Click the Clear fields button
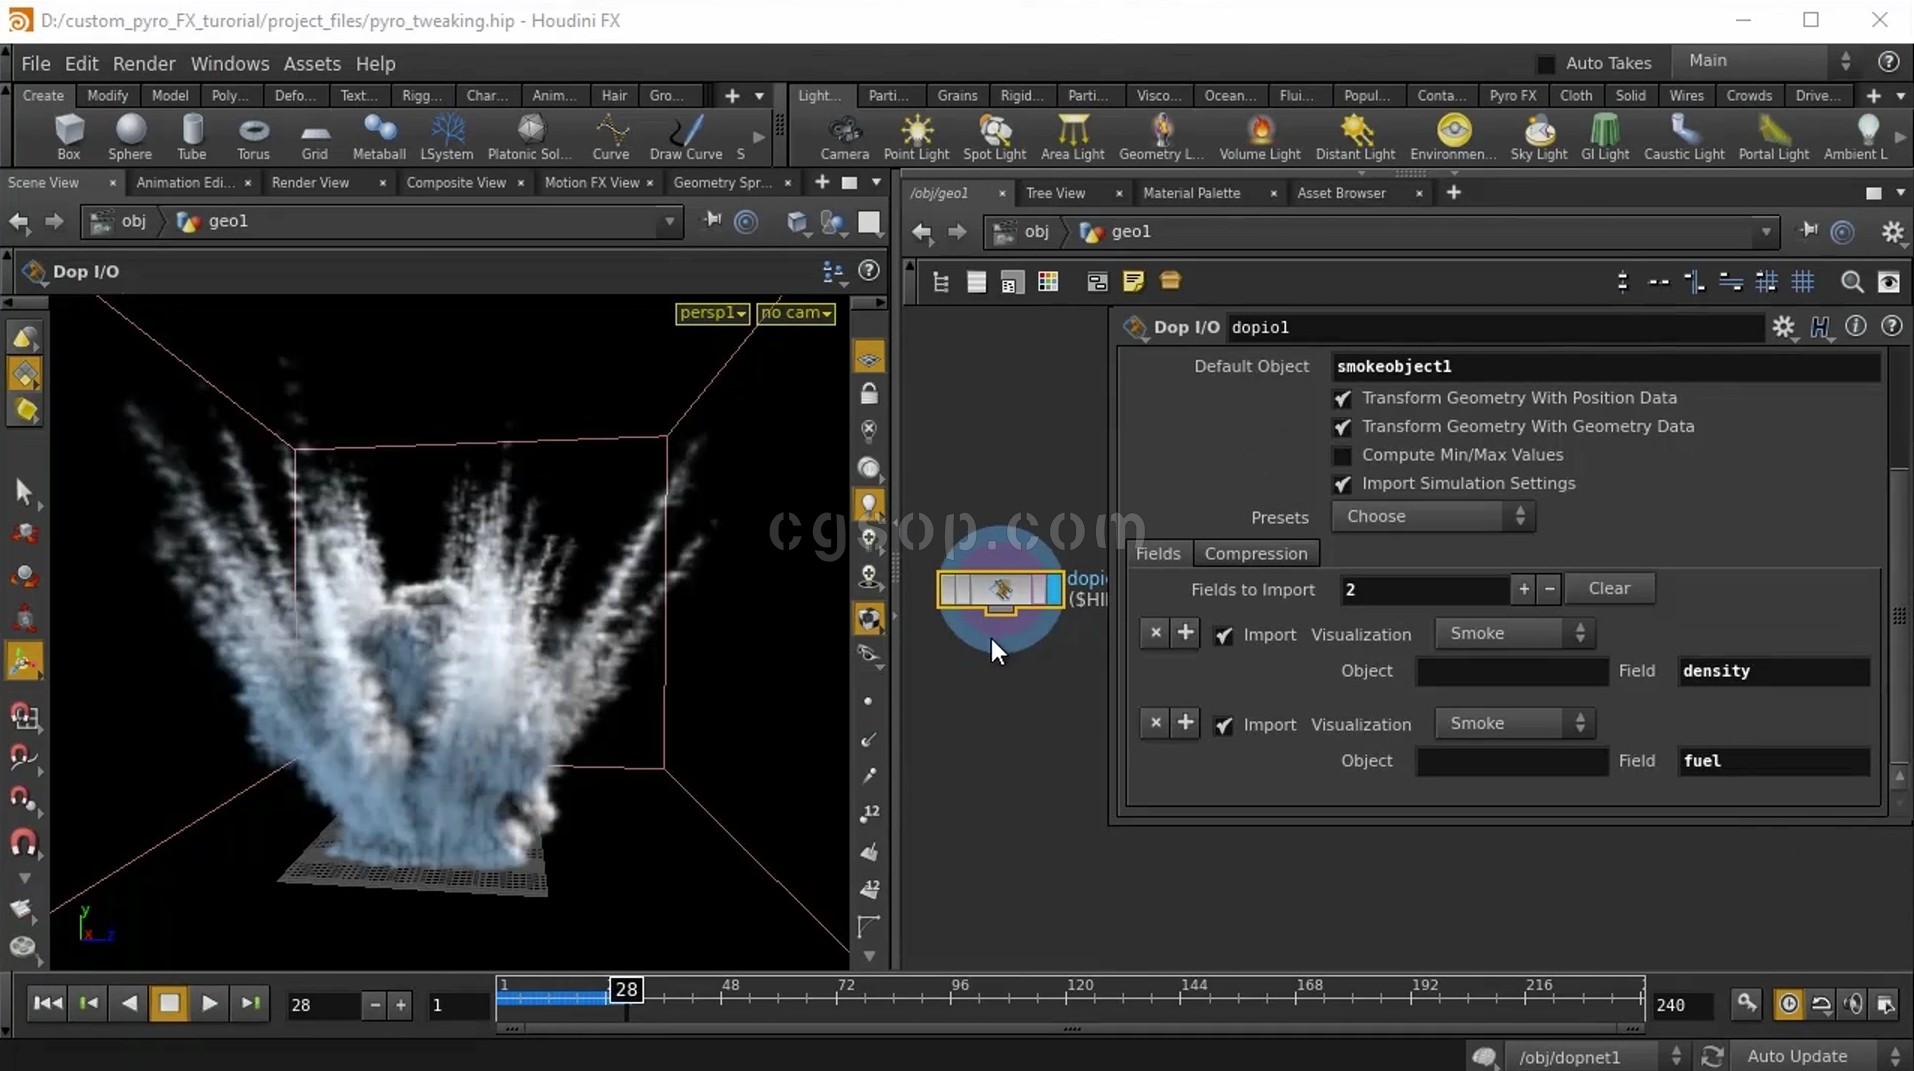Image resolution: width=1914 pixels, height=1071 pixels. 1608,589
